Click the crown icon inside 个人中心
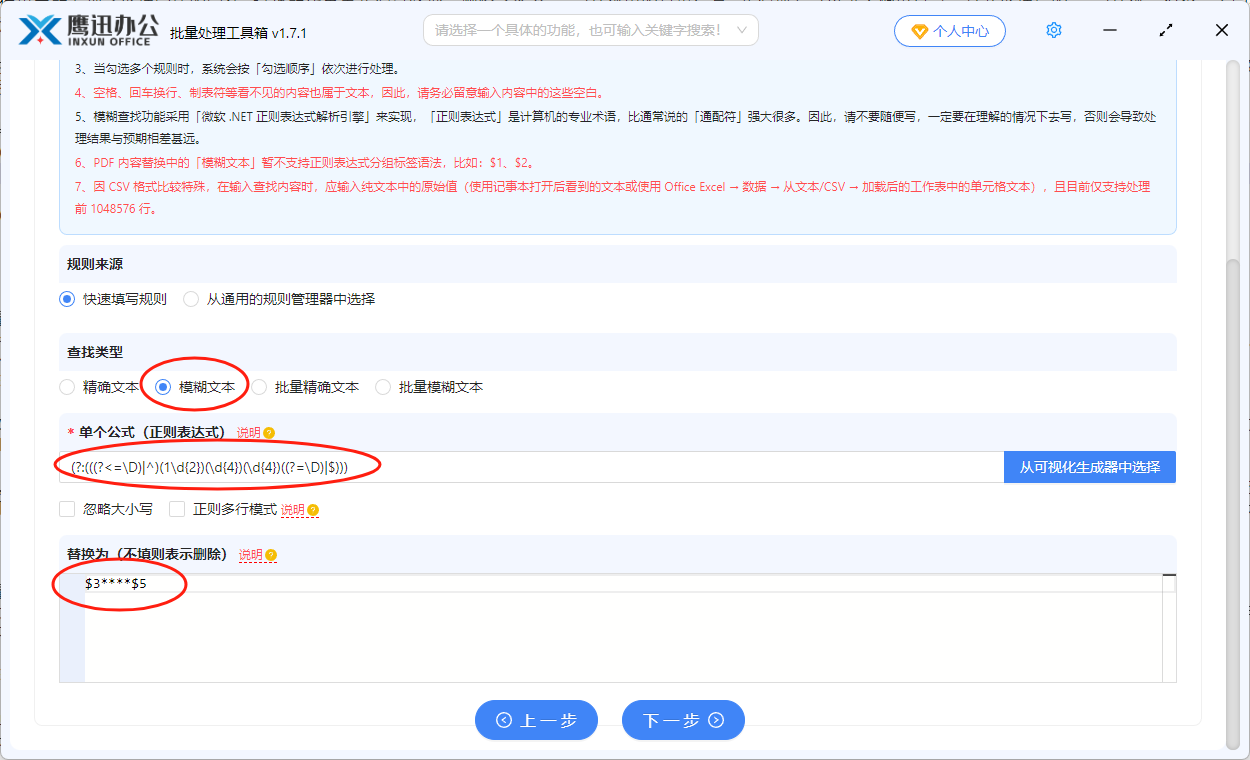 pyautogui.click(x=921, y=31)
